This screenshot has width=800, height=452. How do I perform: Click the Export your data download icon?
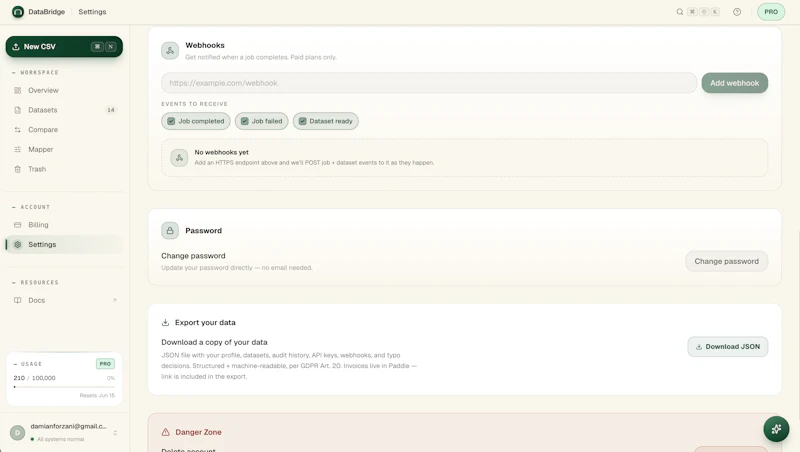[x=165, y=322]
